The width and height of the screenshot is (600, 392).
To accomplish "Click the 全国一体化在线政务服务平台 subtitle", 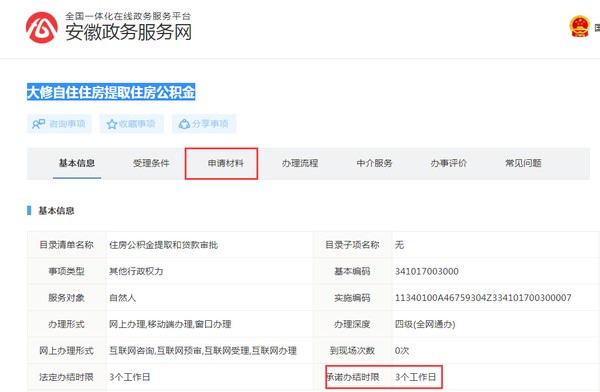I will (x=128, y=16).
